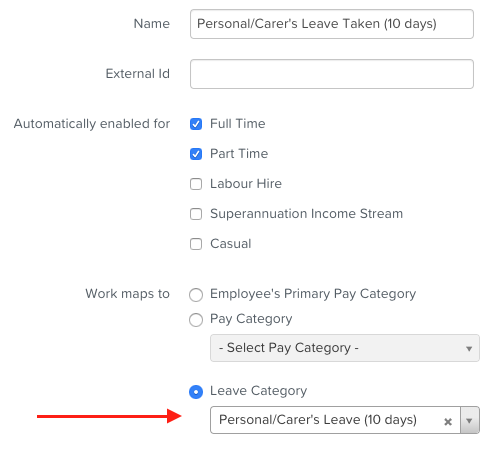Focus the External Id input field

332,74
